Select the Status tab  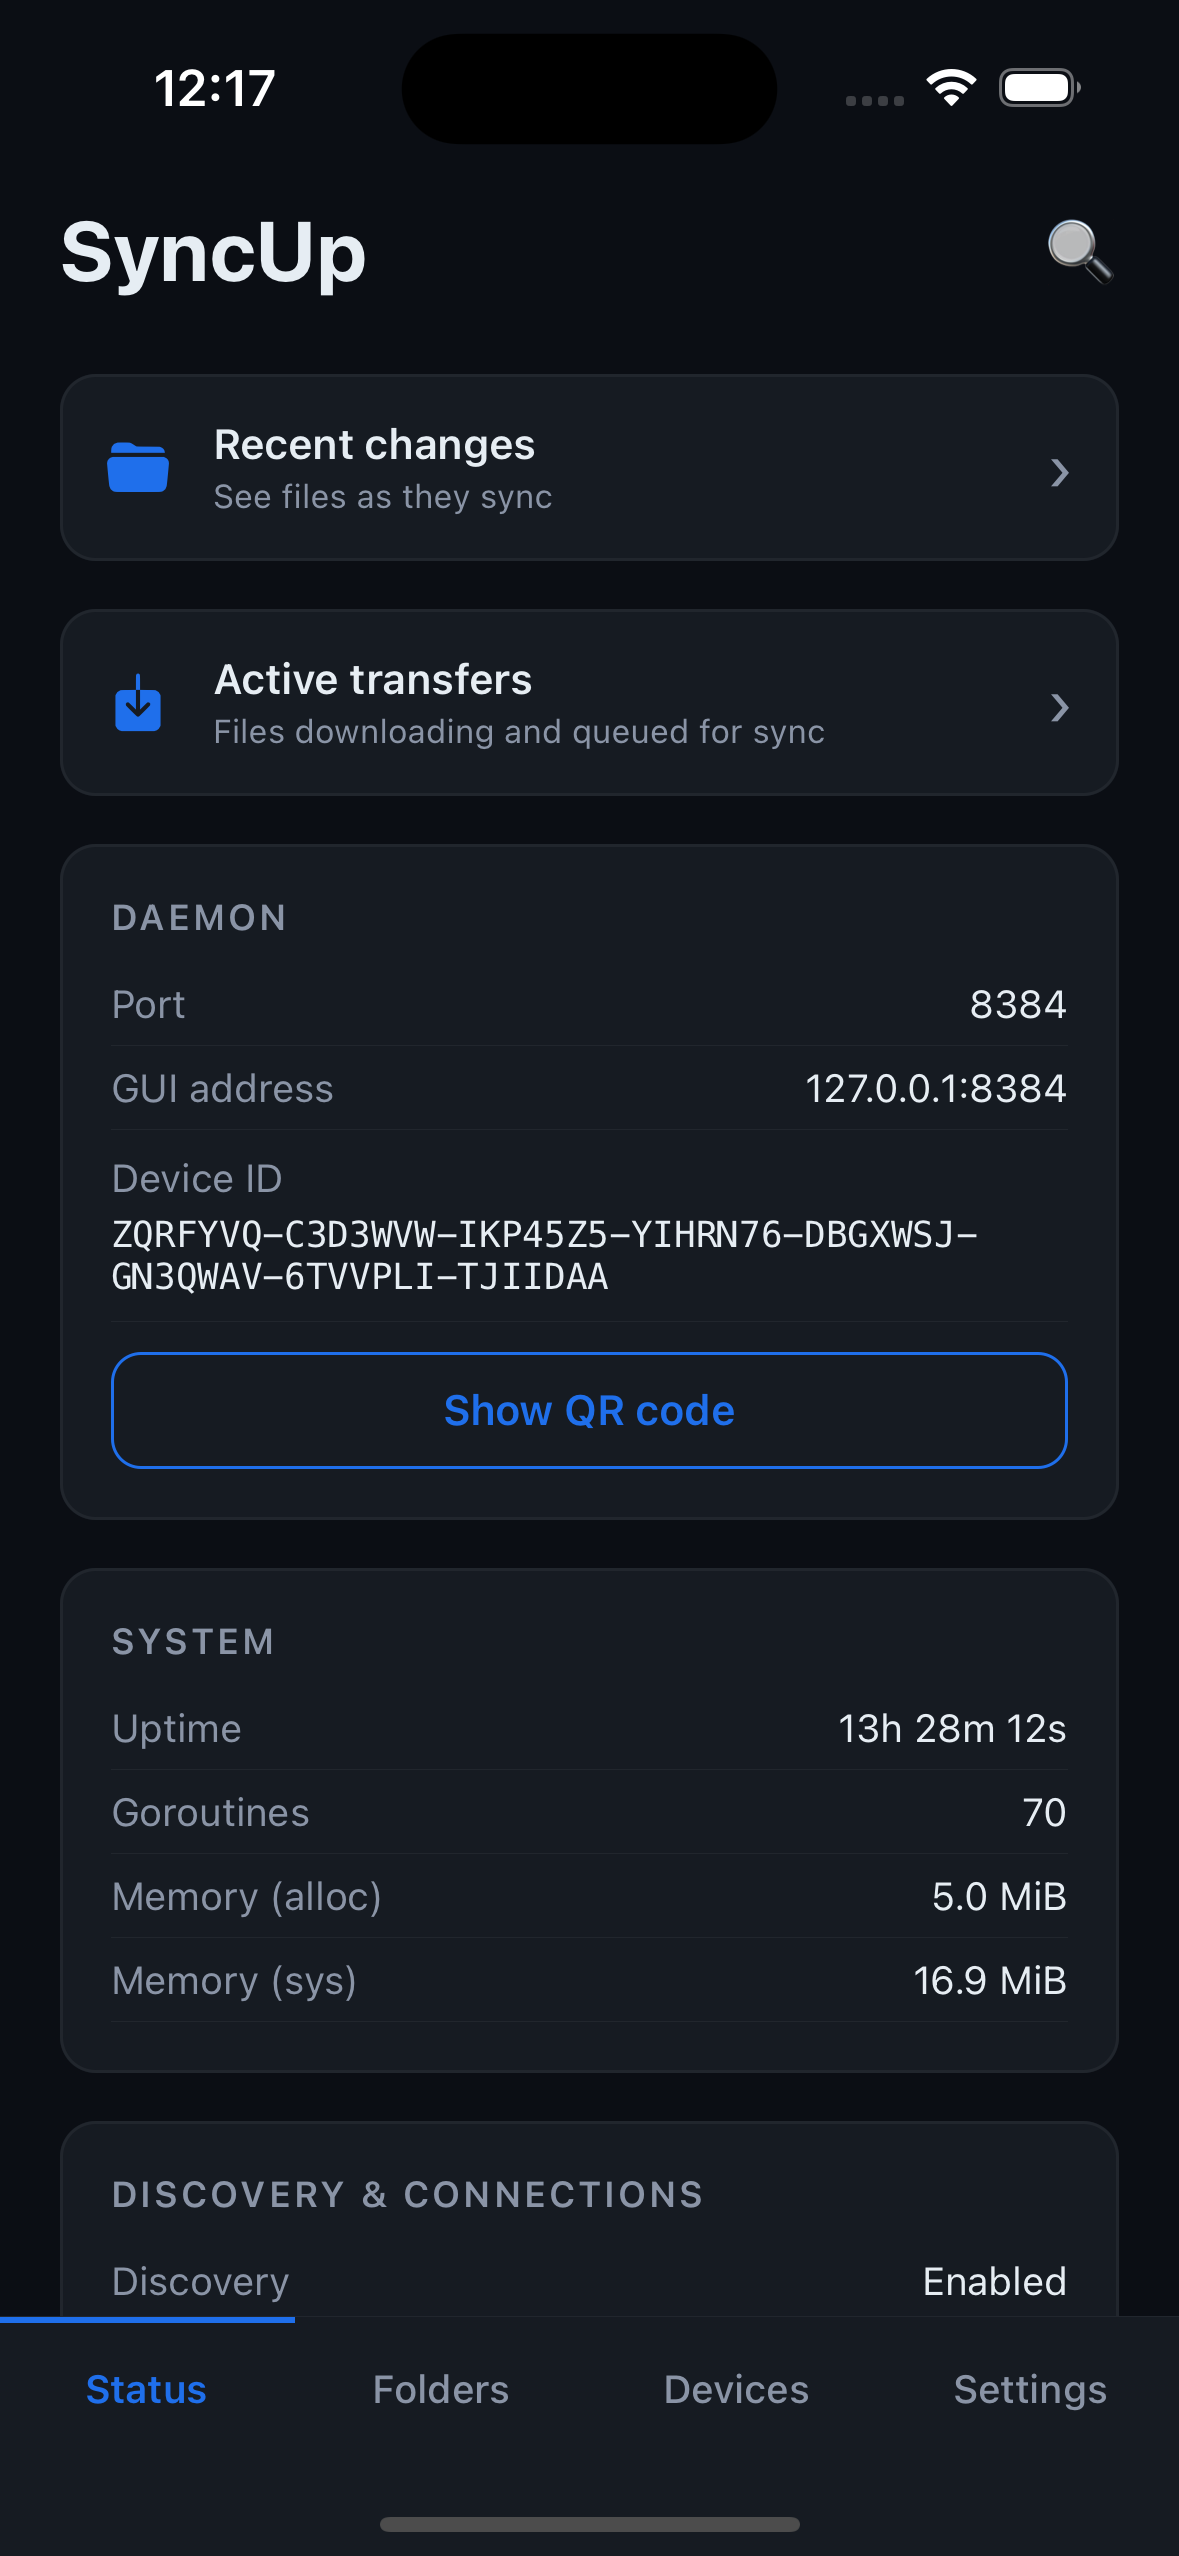tap(146, 2389)
